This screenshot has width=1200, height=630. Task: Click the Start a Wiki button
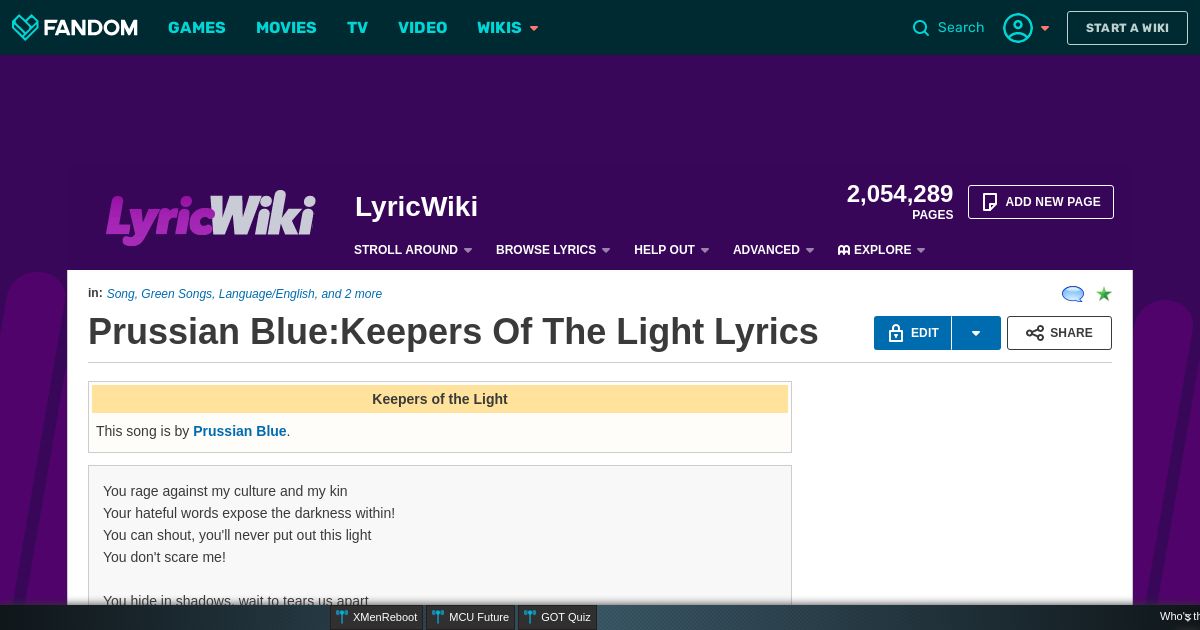[x=1127, y=28]
